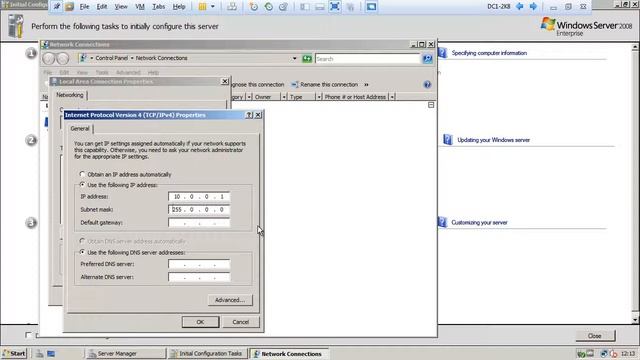Select the Networking tab
Viewport: 640px width, 360px height.
70,95
